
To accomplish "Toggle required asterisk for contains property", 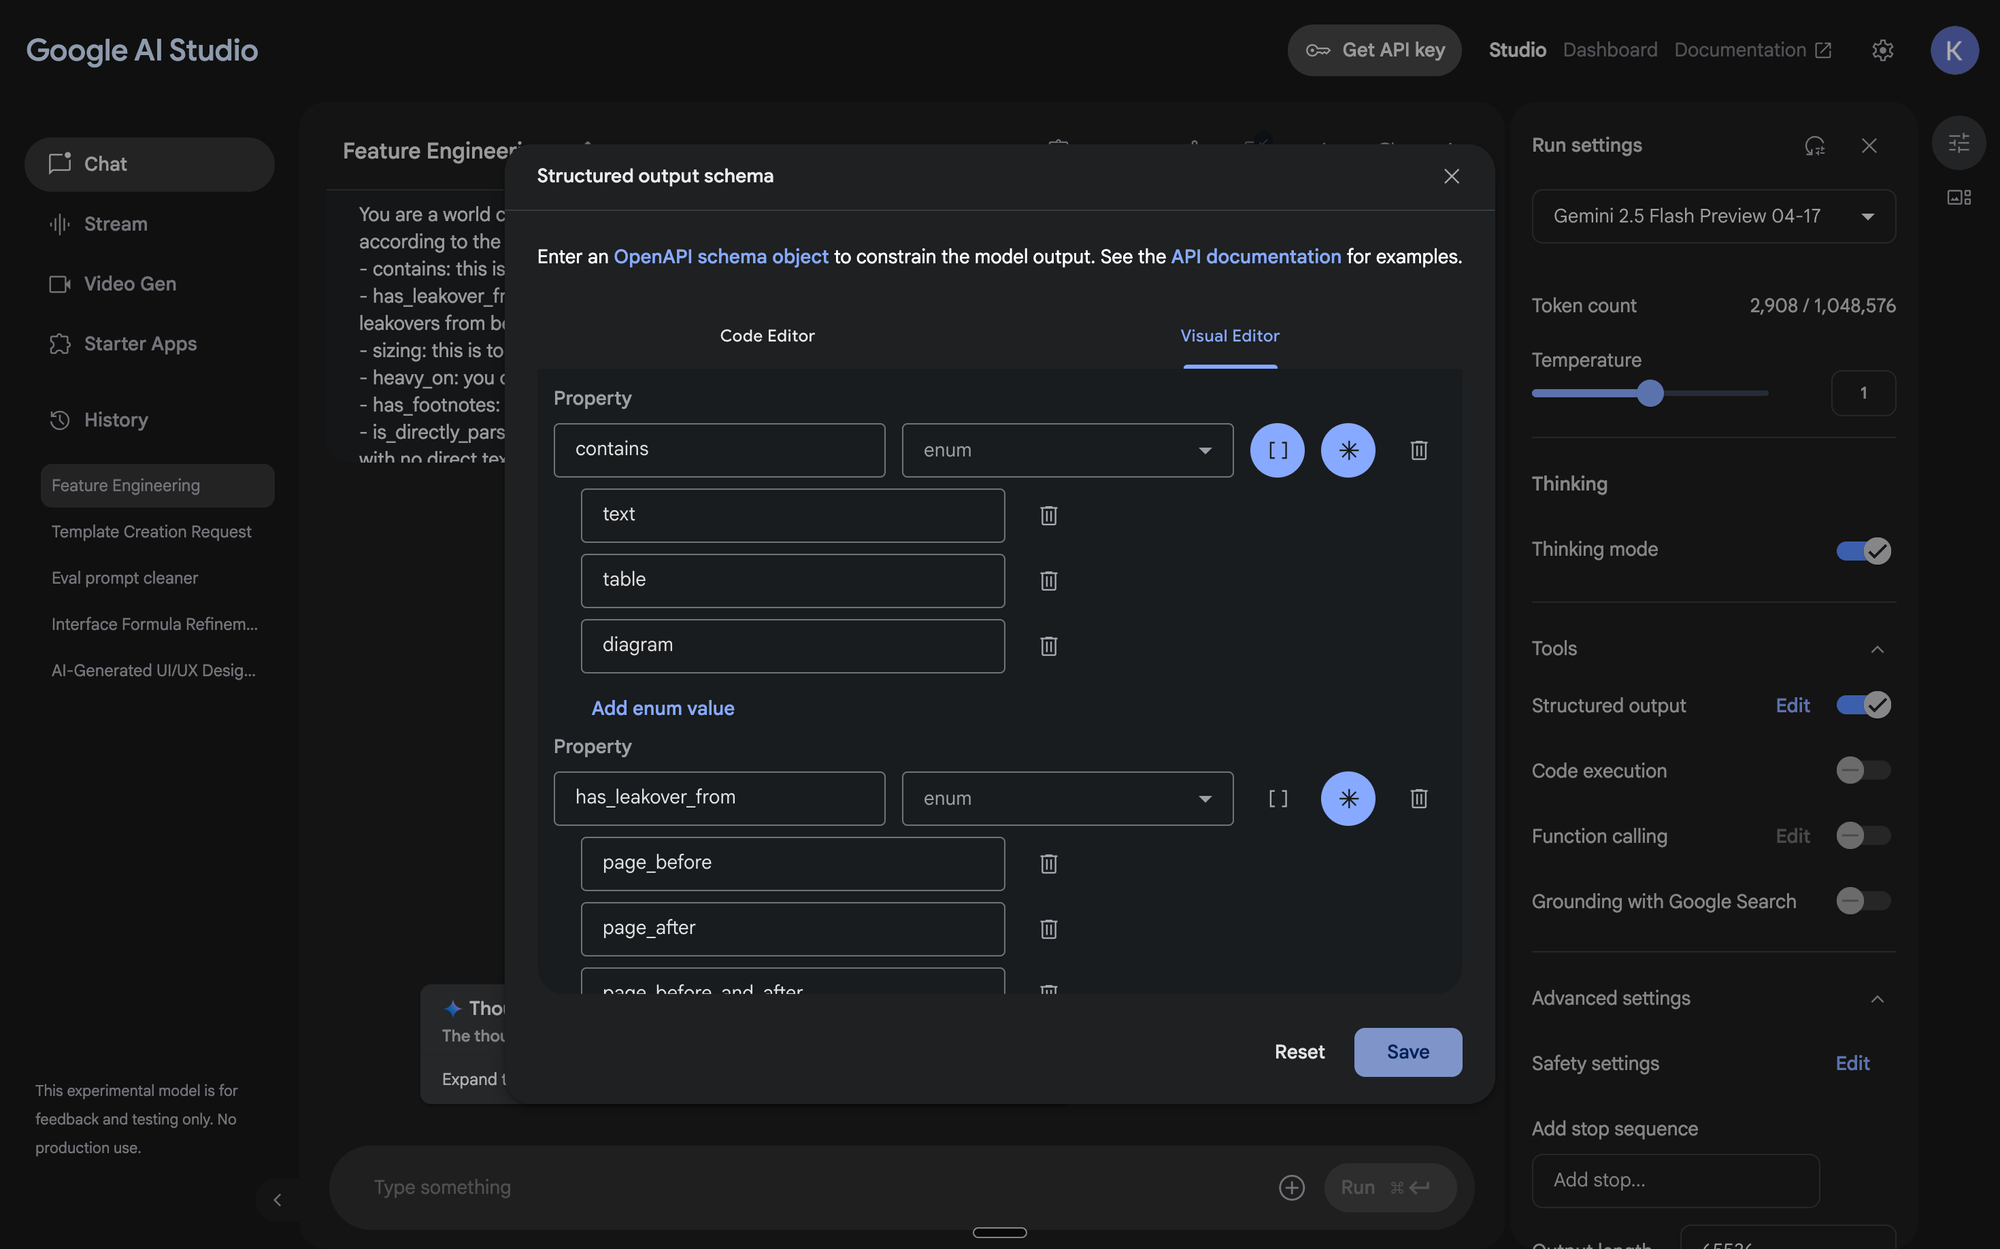I will click(x=1348, y=450).
